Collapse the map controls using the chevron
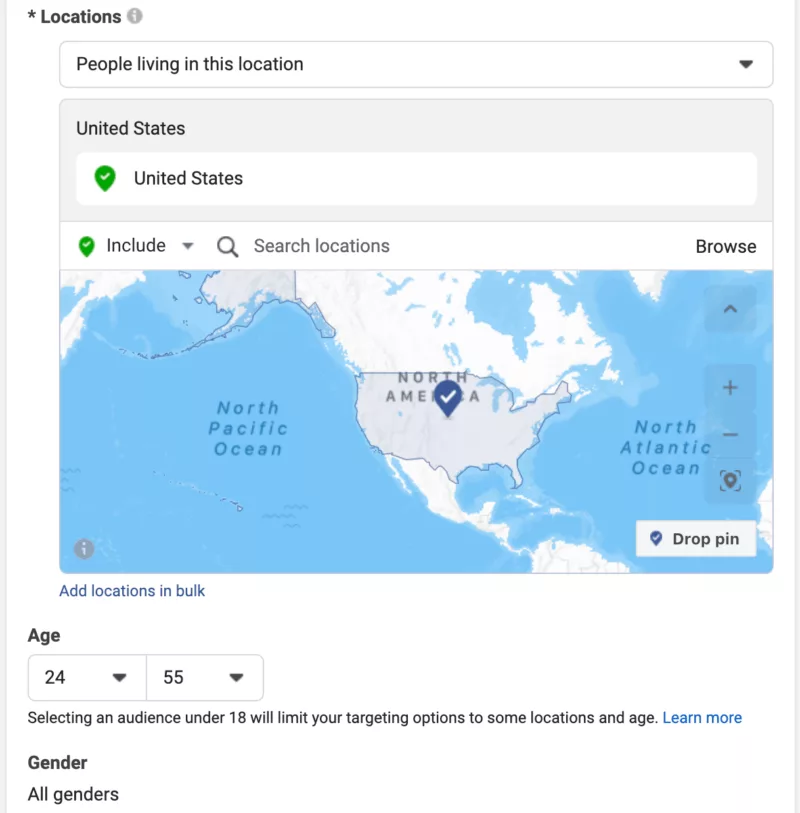The height and width of the screenshot is (813, 800). coord(729,309)
